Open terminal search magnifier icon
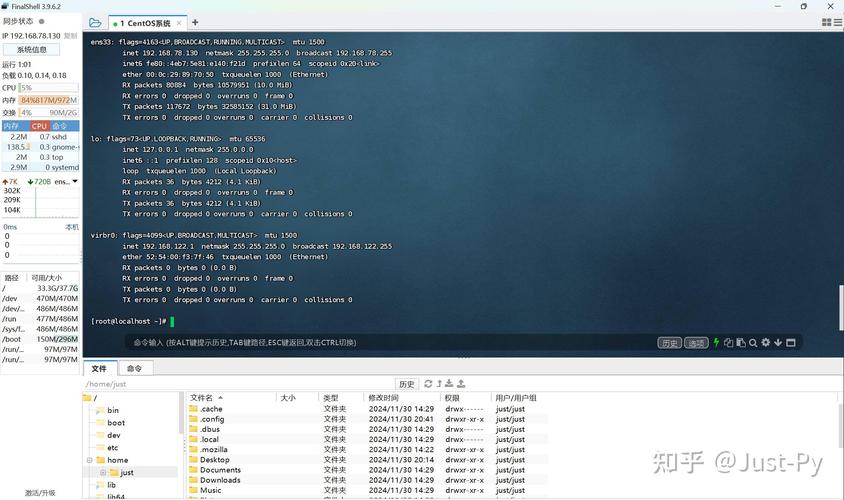This screenshot has width=844, height=500. (x=753, y=342)
